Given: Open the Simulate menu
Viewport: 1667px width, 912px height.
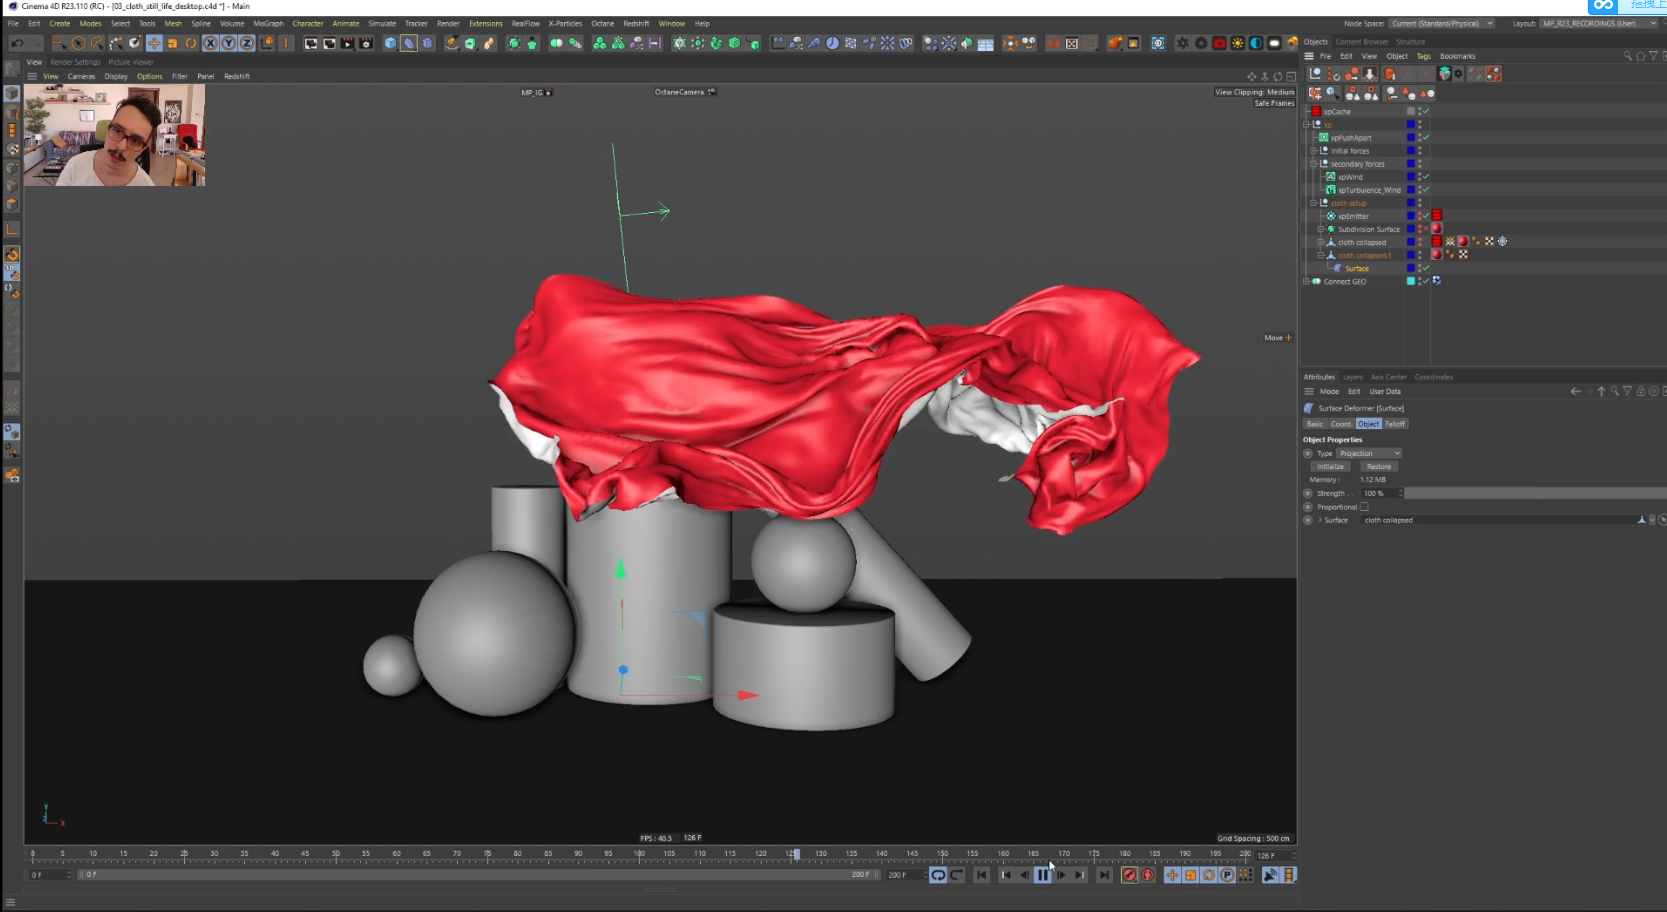Looking at the screenshot, I should coord(382,23).
